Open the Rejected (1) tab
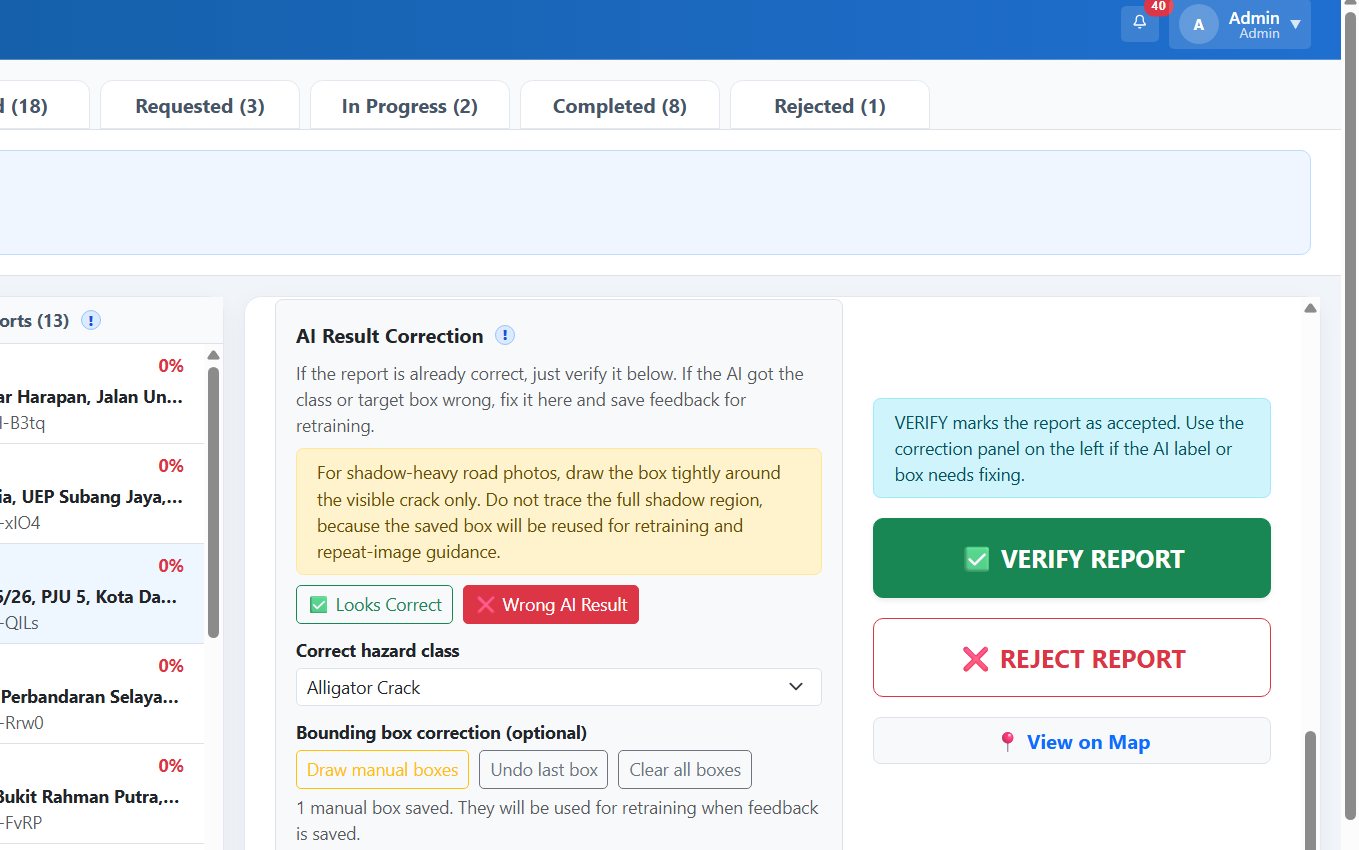This screenshot has width=1359, height=850. [x=830, y=105]
